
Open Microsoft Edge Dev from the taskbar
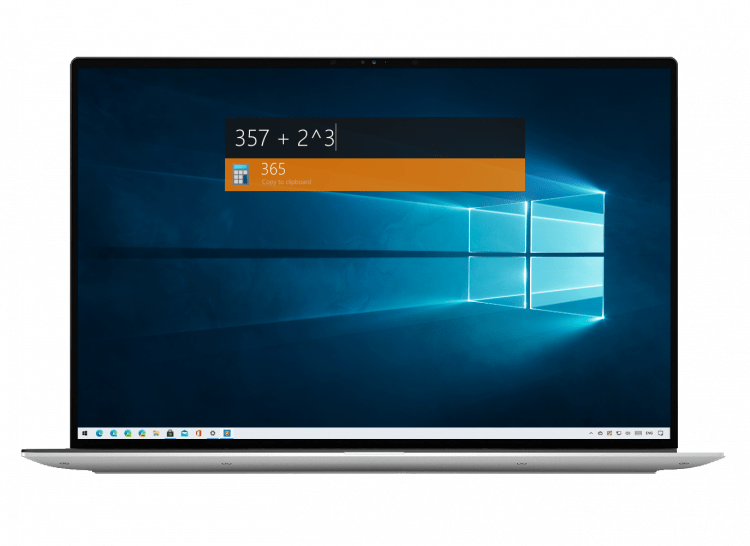128,433
